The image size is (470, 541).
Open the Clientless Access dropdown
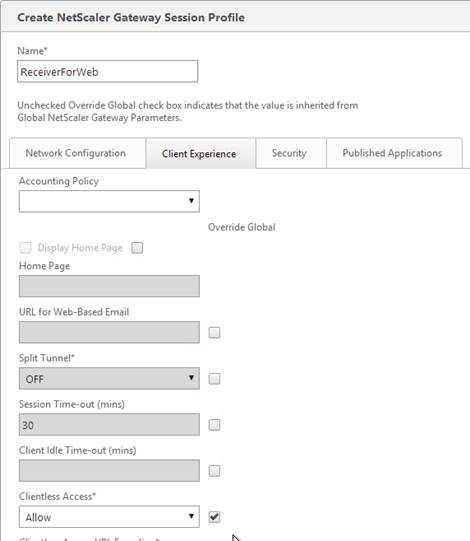[x=109, y=517]
